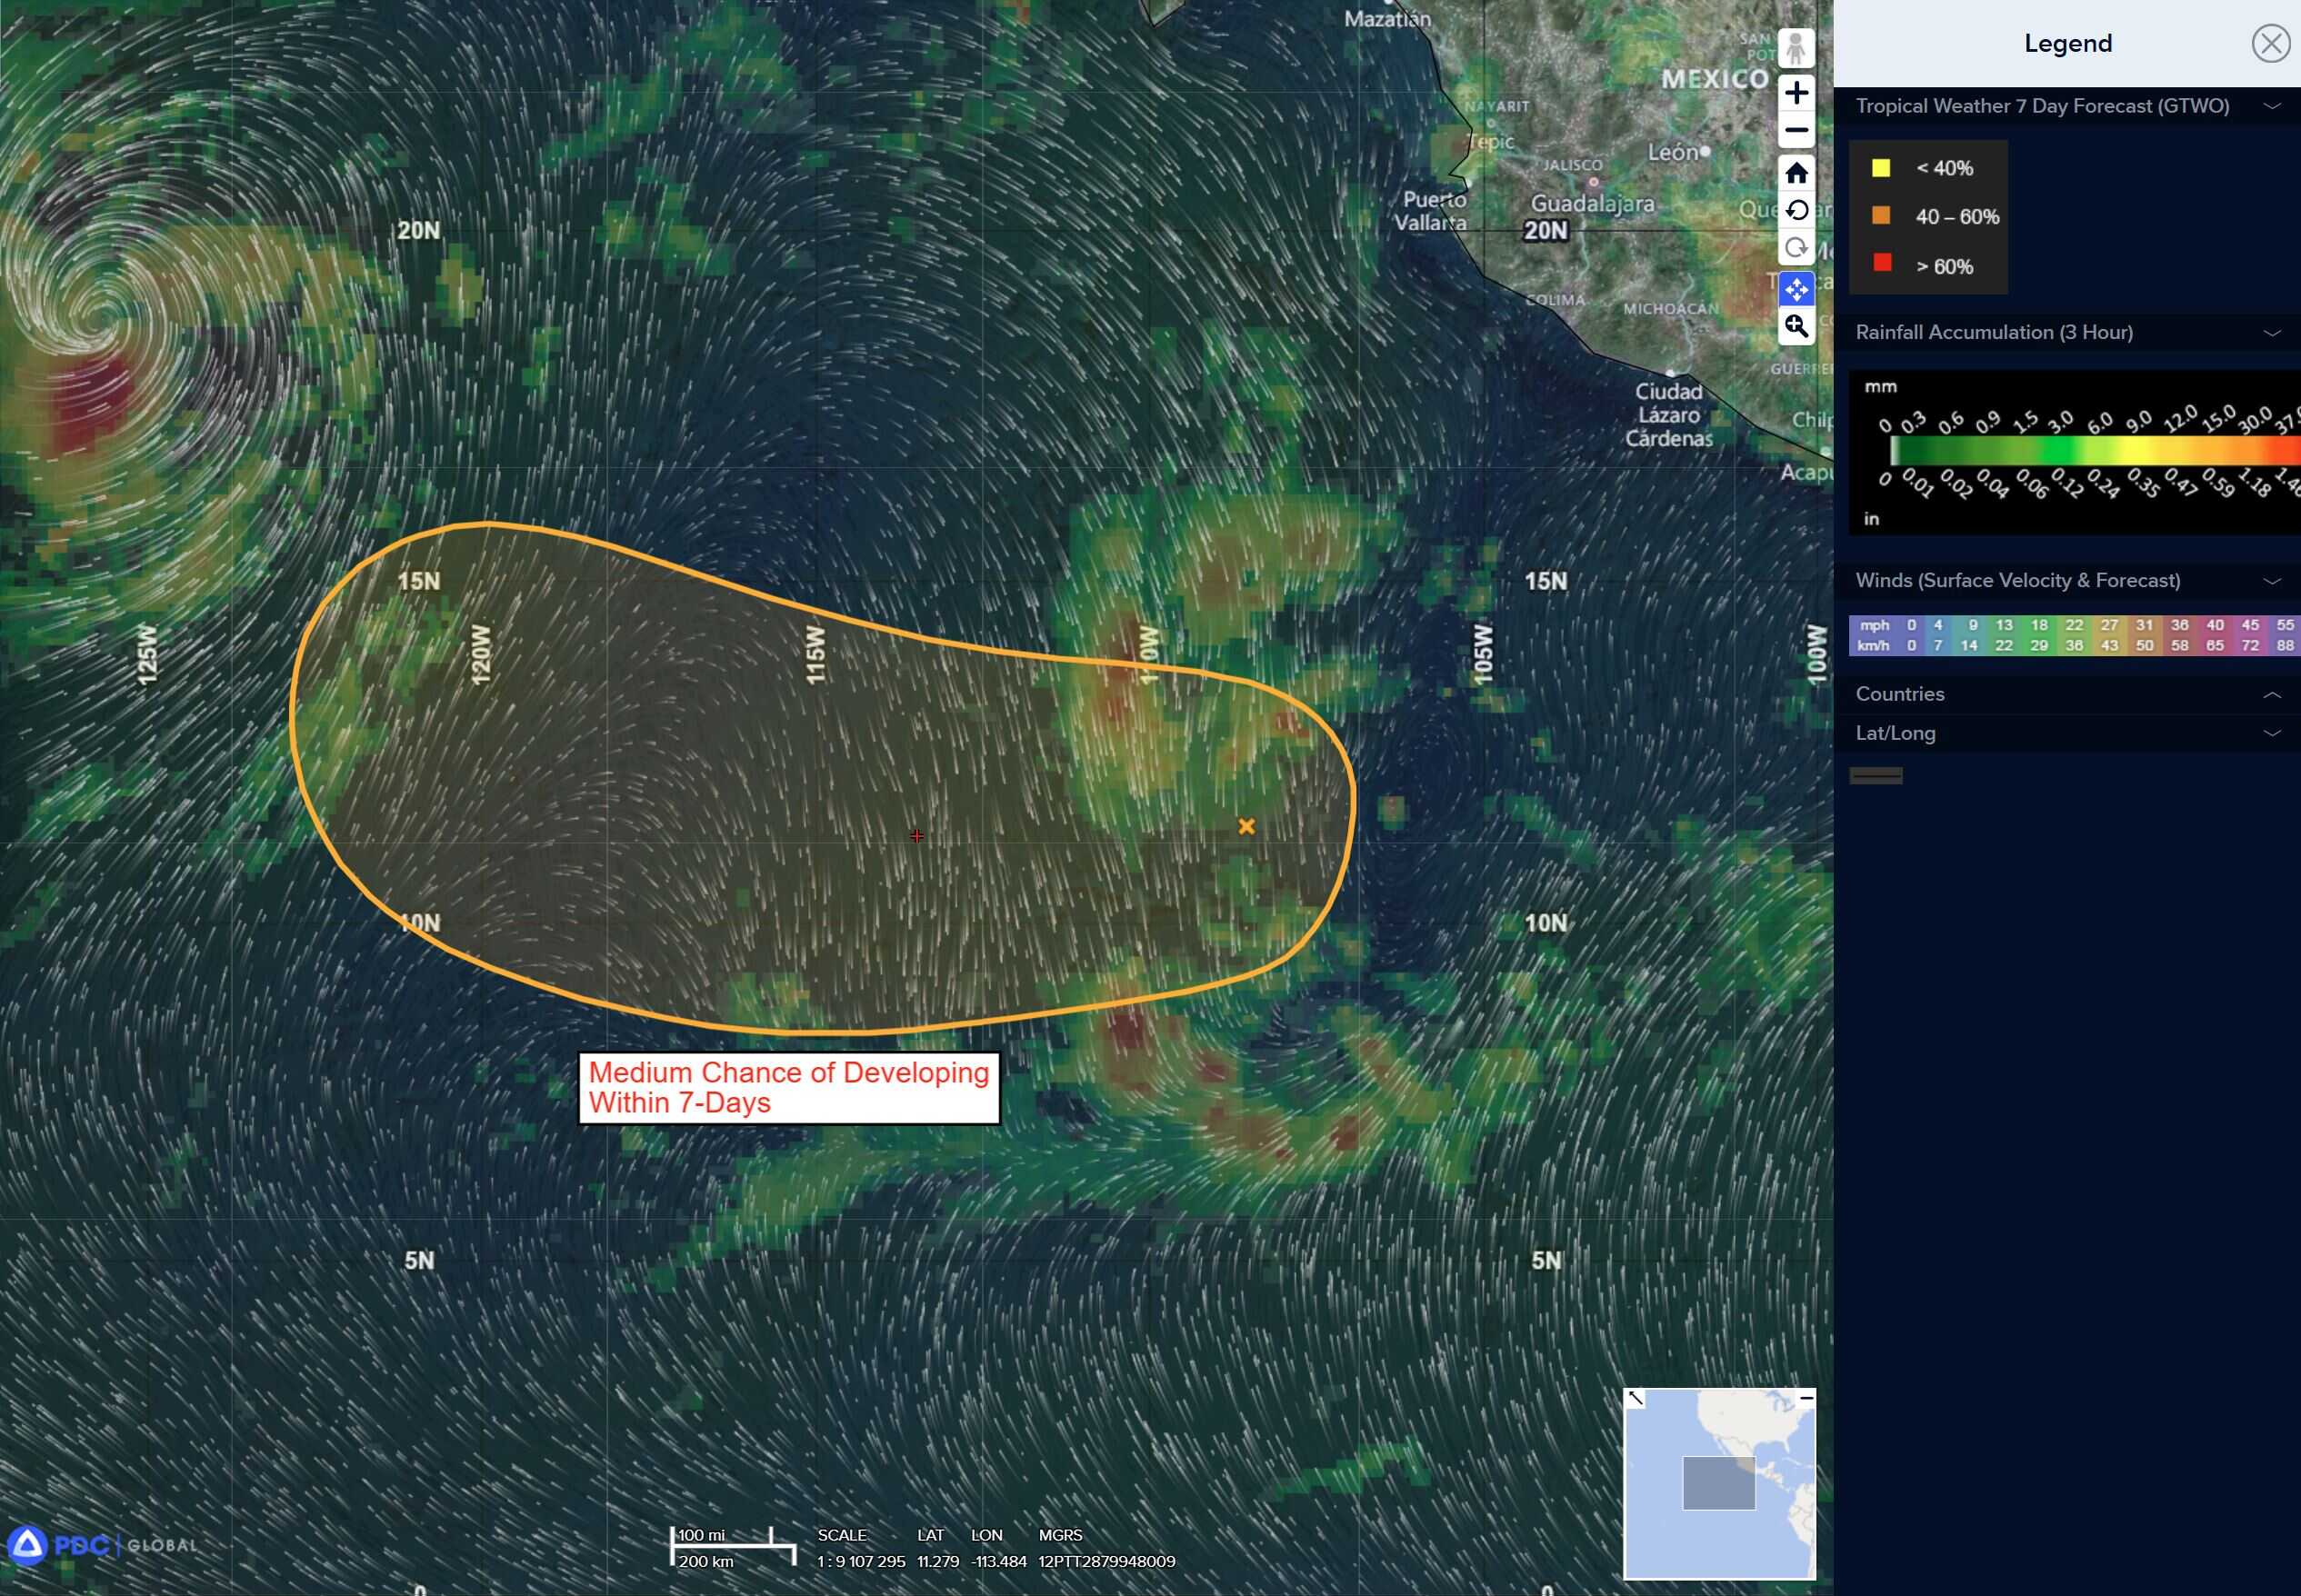Click the street view pegman icon
The image size is (2301, 1596).
tap(1796, 48)
